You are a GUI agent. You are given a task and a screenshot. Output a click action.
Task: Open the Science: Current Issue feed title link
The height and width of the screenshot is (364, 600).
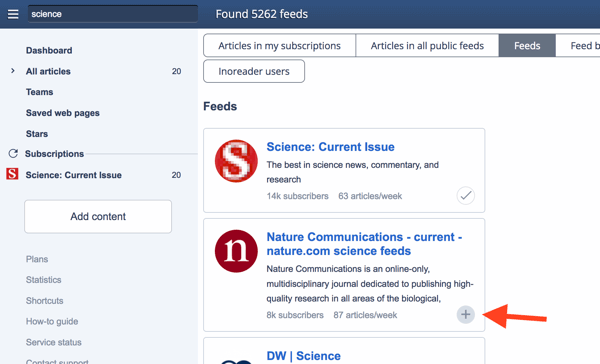point(330,147)
